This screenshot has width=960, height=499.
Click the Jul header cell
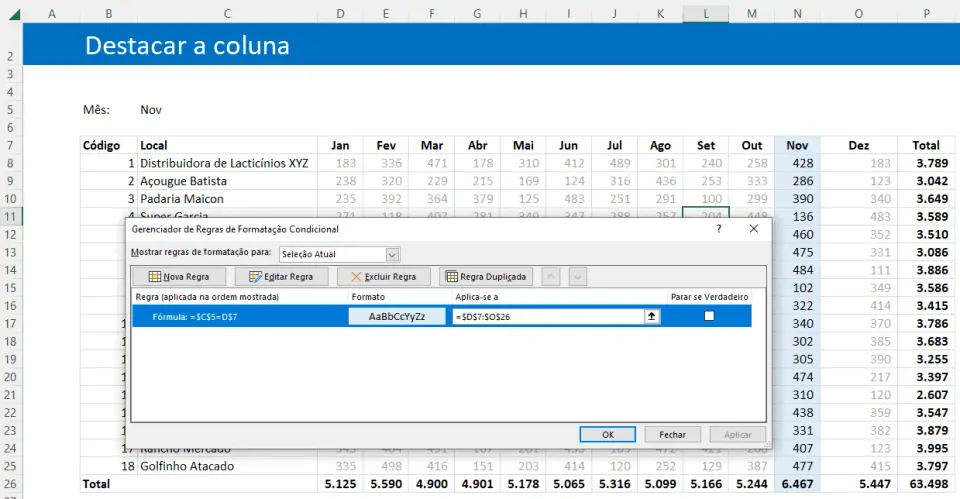(614, 145)
